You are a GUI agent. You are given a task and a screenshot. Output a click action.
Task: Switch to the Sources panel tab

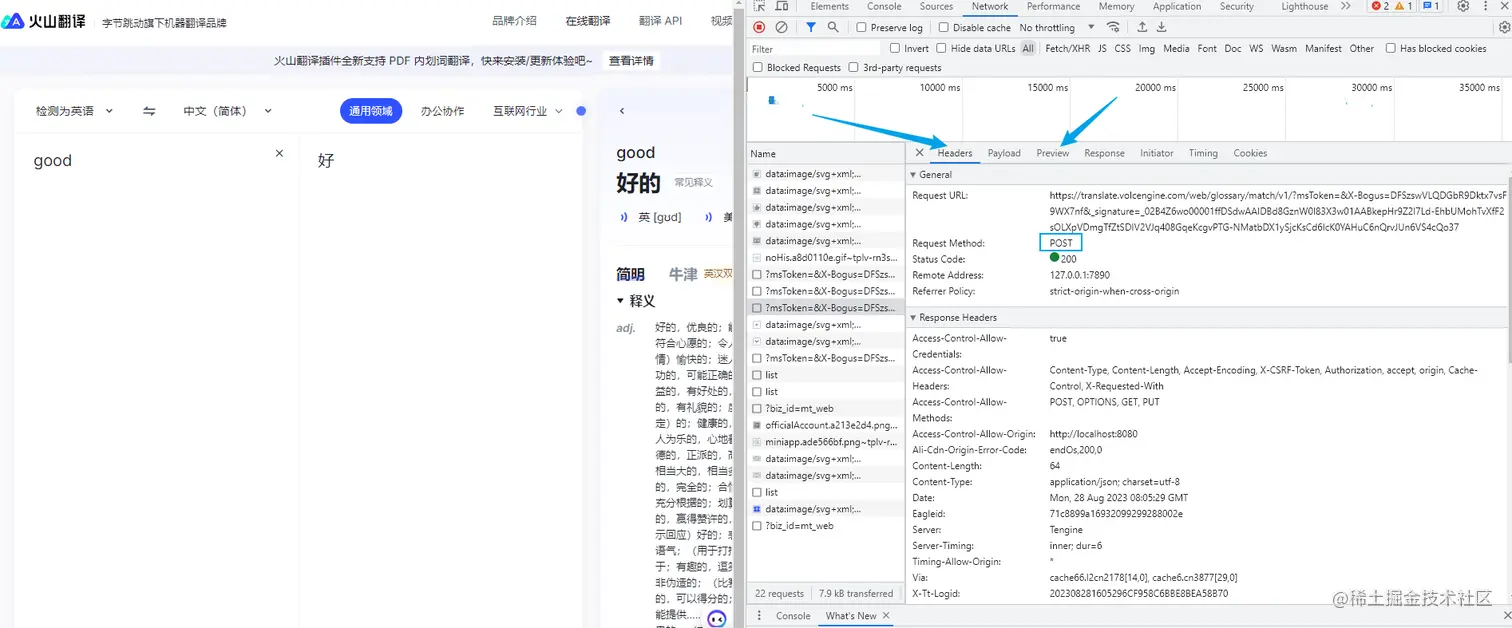pos(937,6)
